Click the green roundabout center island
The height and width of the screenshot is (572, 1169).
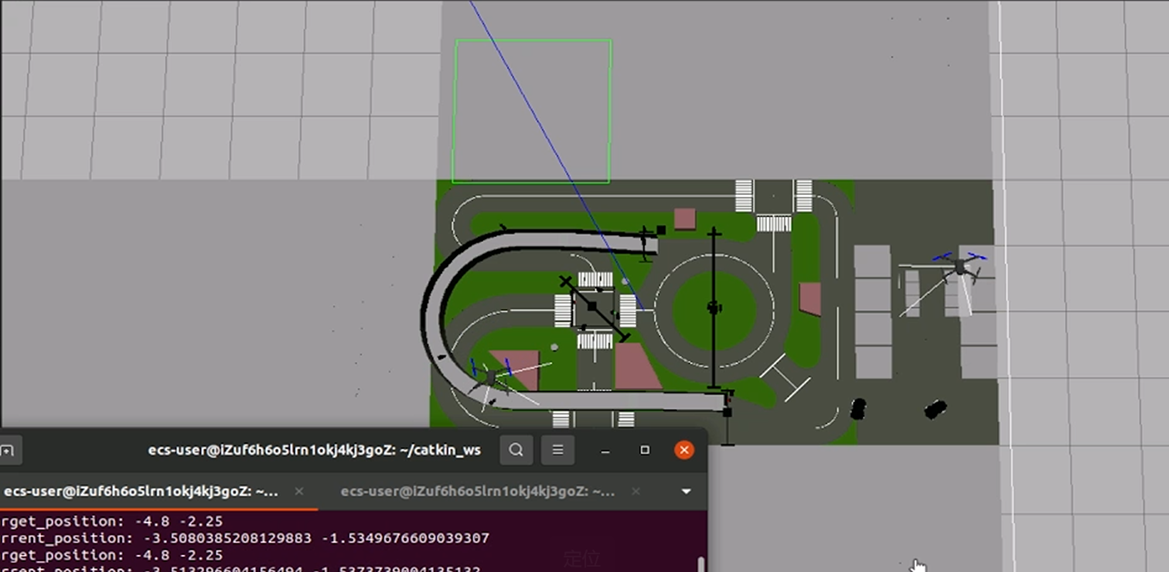(713, 309)
